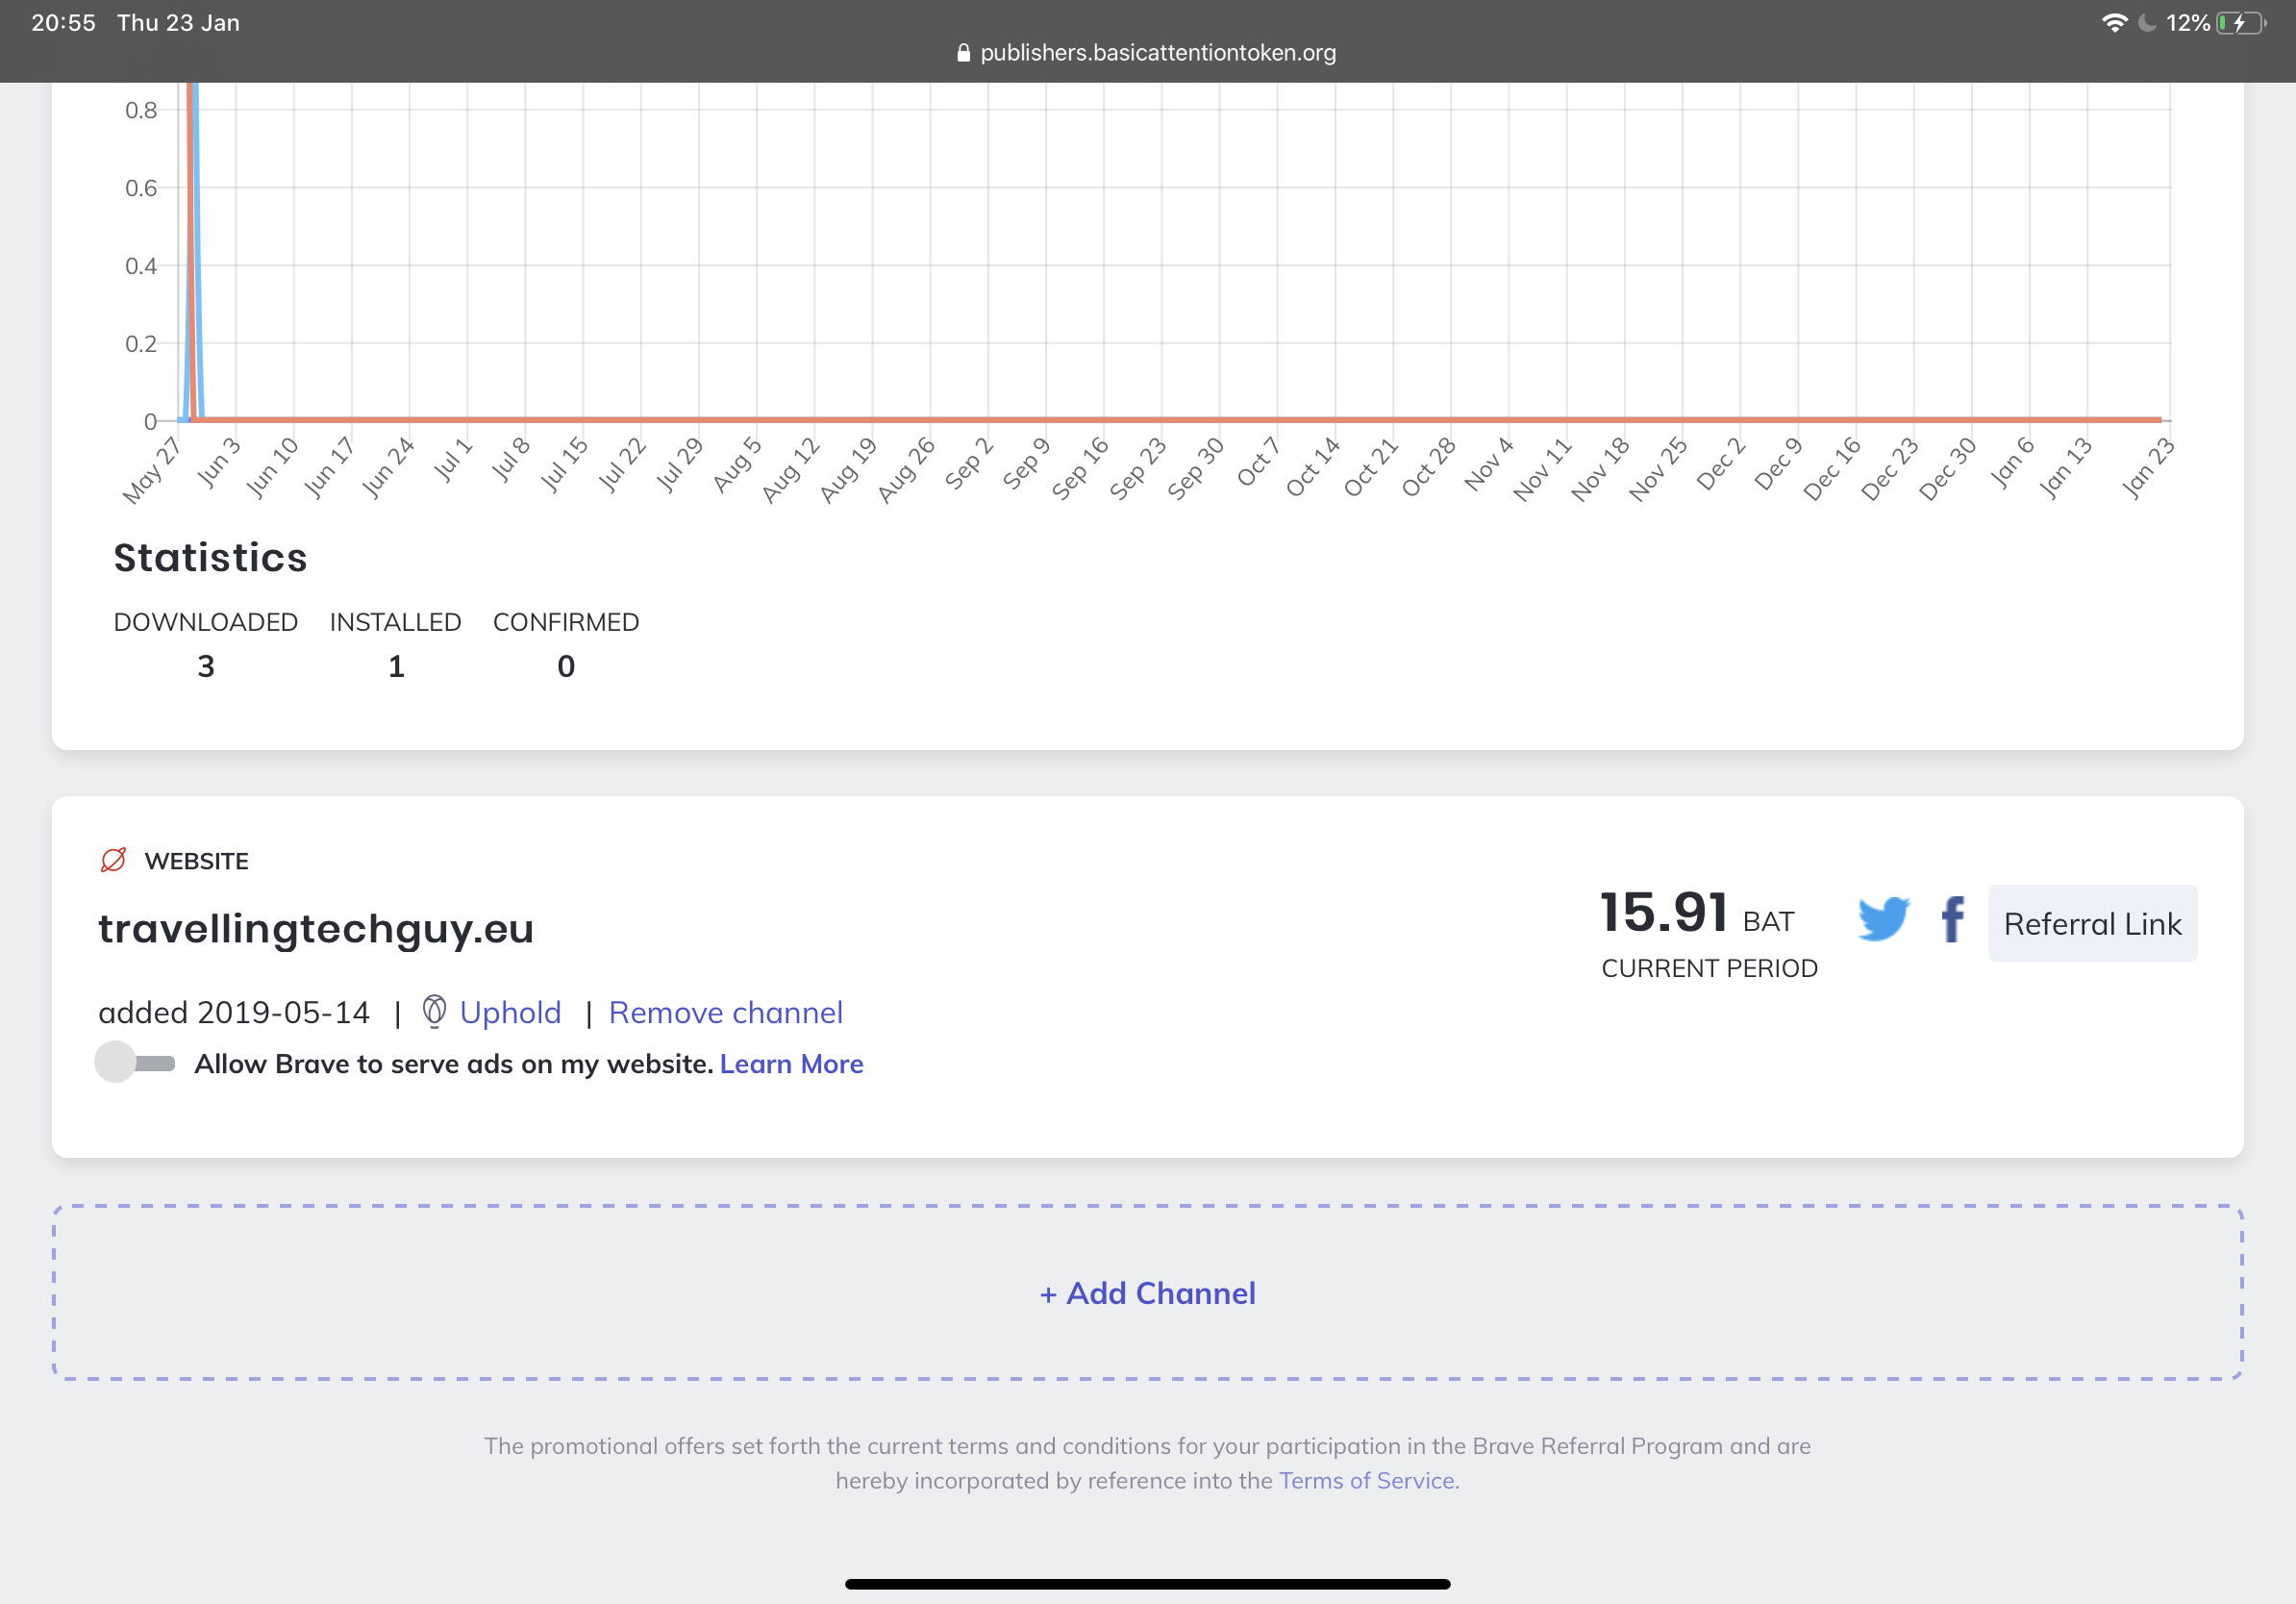Tap the 12% battery percentage
This screenshot has height=1604, width=2296.
pos(2188,23)
